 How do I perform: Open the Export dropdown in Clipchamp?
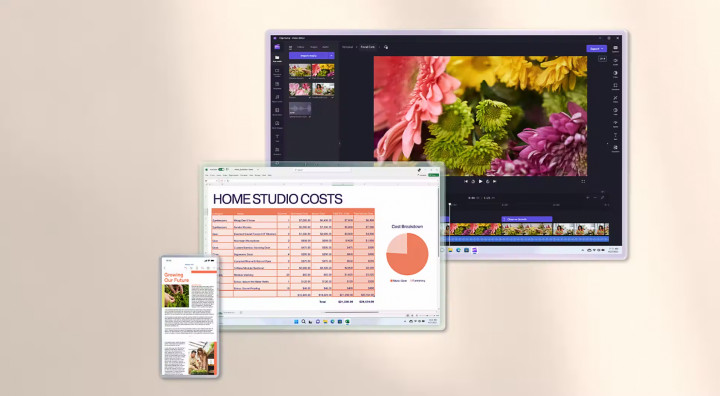pyautogui.click(x=596, y=48)
